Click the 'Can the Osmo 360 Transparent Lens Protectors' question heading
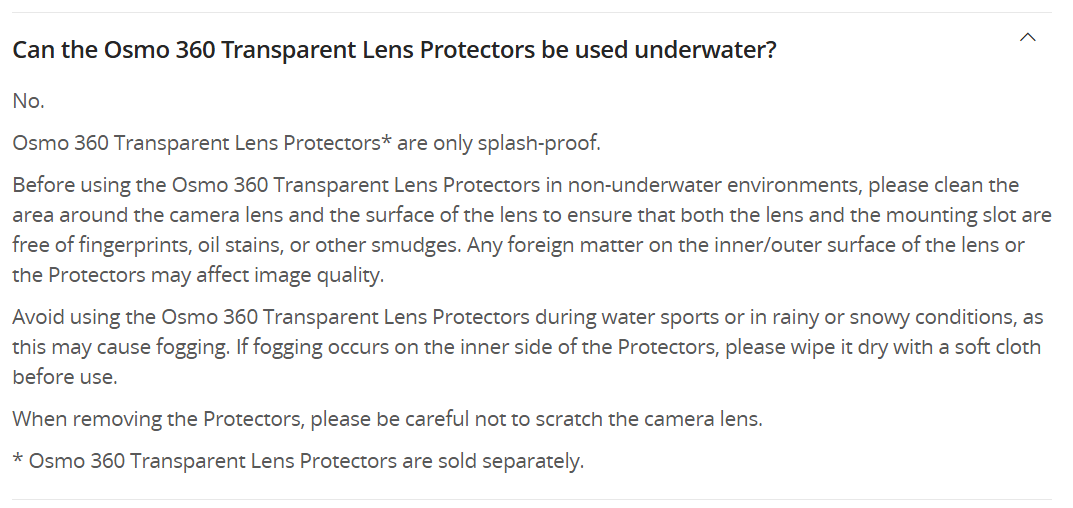This screenshot has height=508, width=1073. pyautogui.click(x=394, y=50)
